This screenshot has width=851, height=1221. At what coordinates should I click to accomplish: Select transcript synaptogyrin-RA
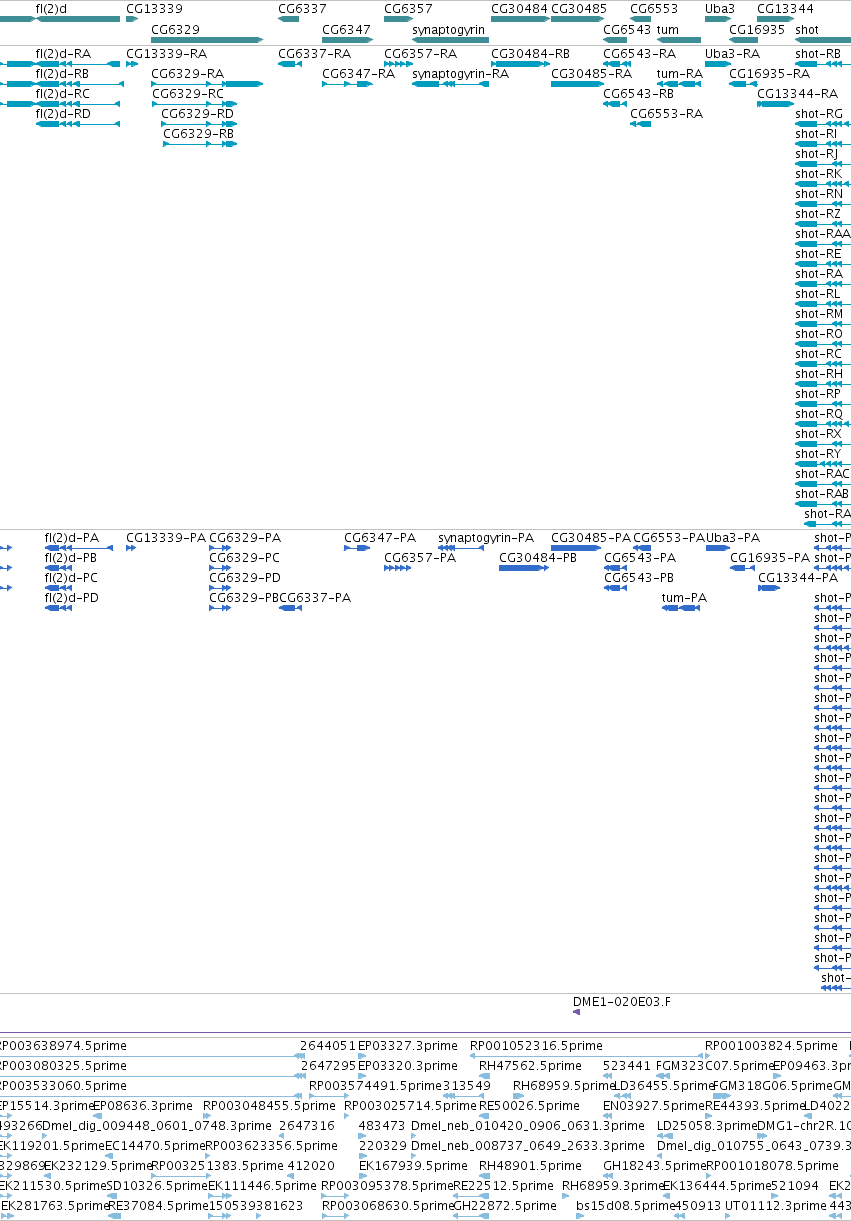[460, 74]
